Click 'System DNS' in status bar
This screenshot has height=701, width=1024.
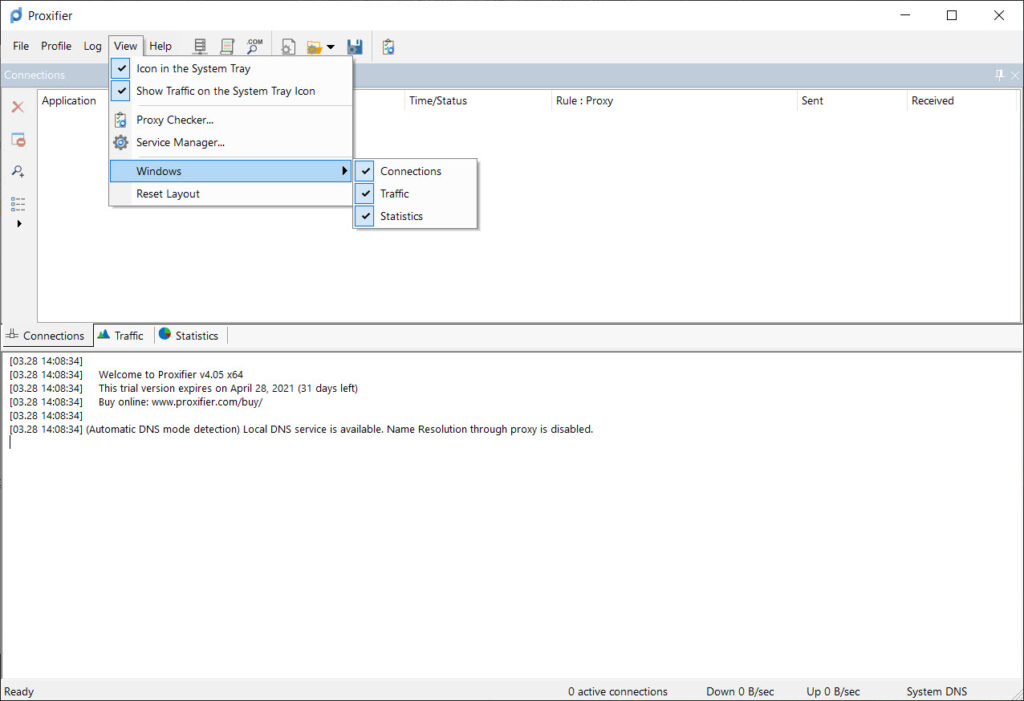click(x=936, y=691)
